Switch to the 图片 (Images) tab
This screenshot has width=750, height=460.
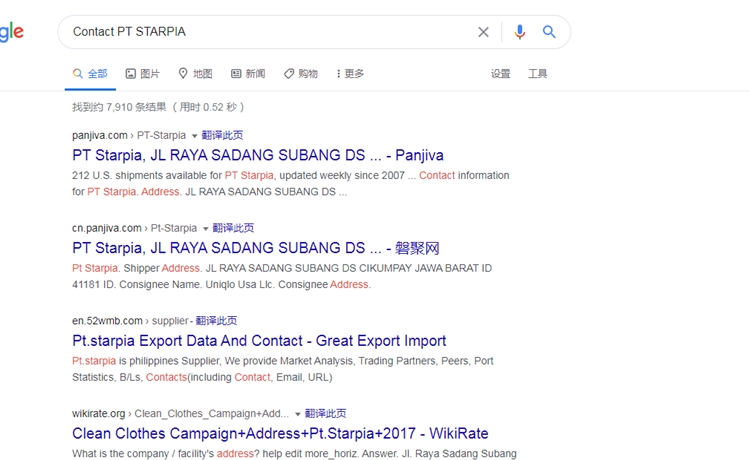pyautogui.click(x=143, y=74)
